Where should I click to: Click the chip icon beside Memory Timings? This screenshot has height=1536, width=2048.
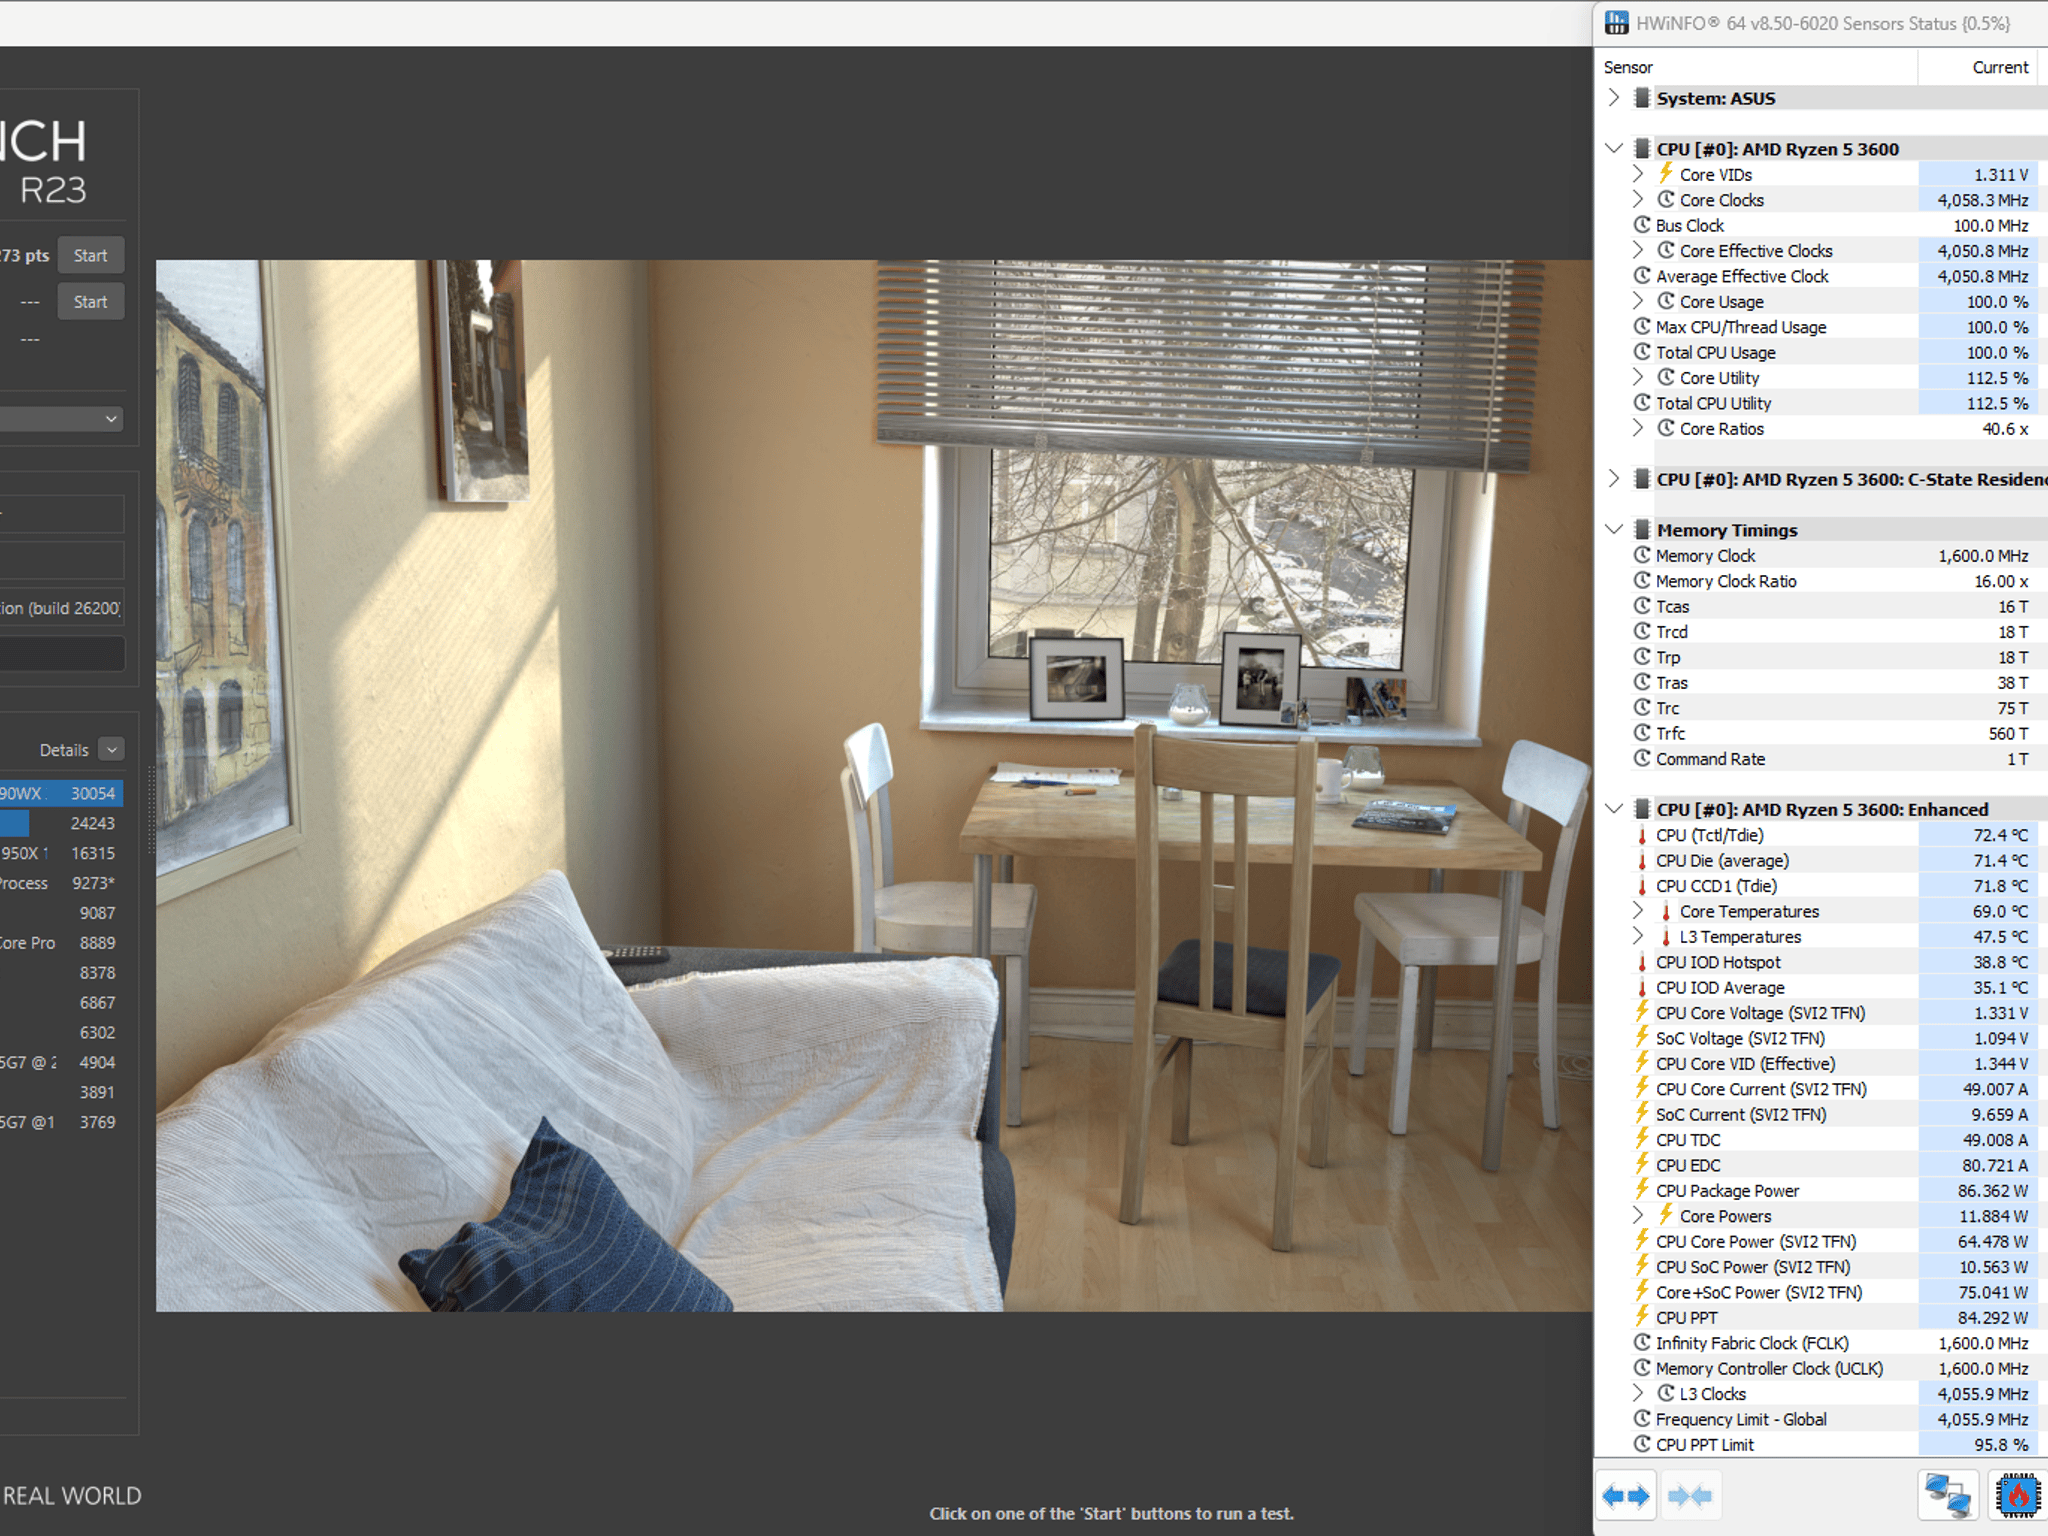click(1642, 530)
